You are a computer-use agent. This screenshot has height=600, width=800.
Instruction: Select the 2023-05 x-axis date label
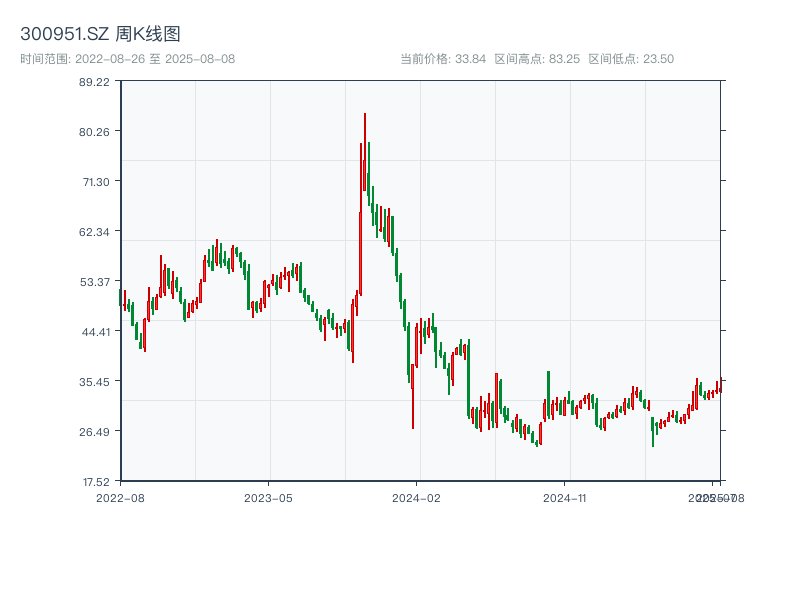coord(268,497)
